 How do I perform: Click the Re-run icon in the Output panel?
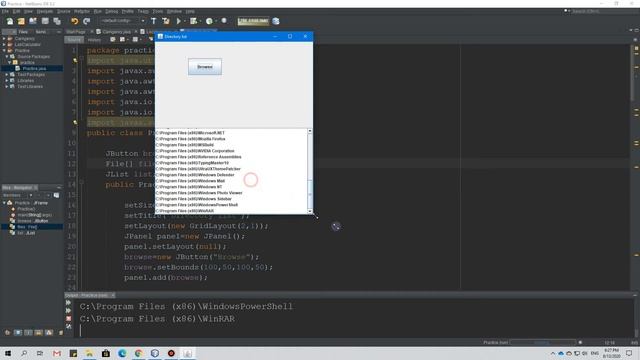69,302
